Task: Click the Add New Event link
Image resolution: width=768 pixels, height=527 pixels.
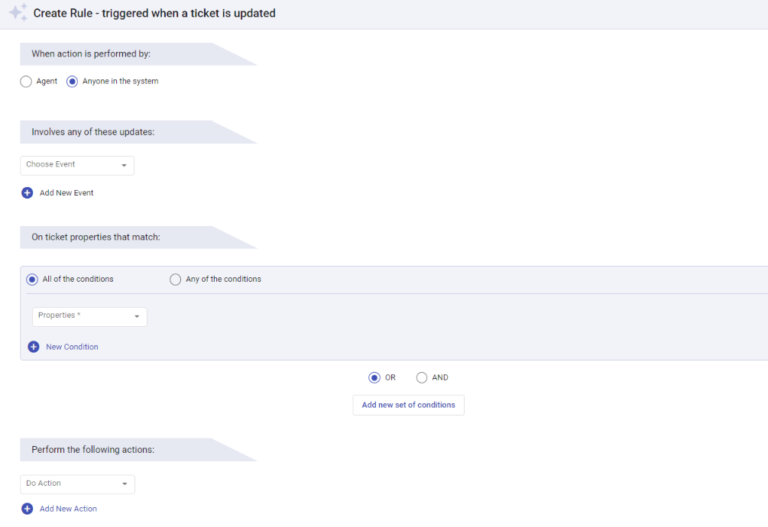Action: tap(67, 192)
